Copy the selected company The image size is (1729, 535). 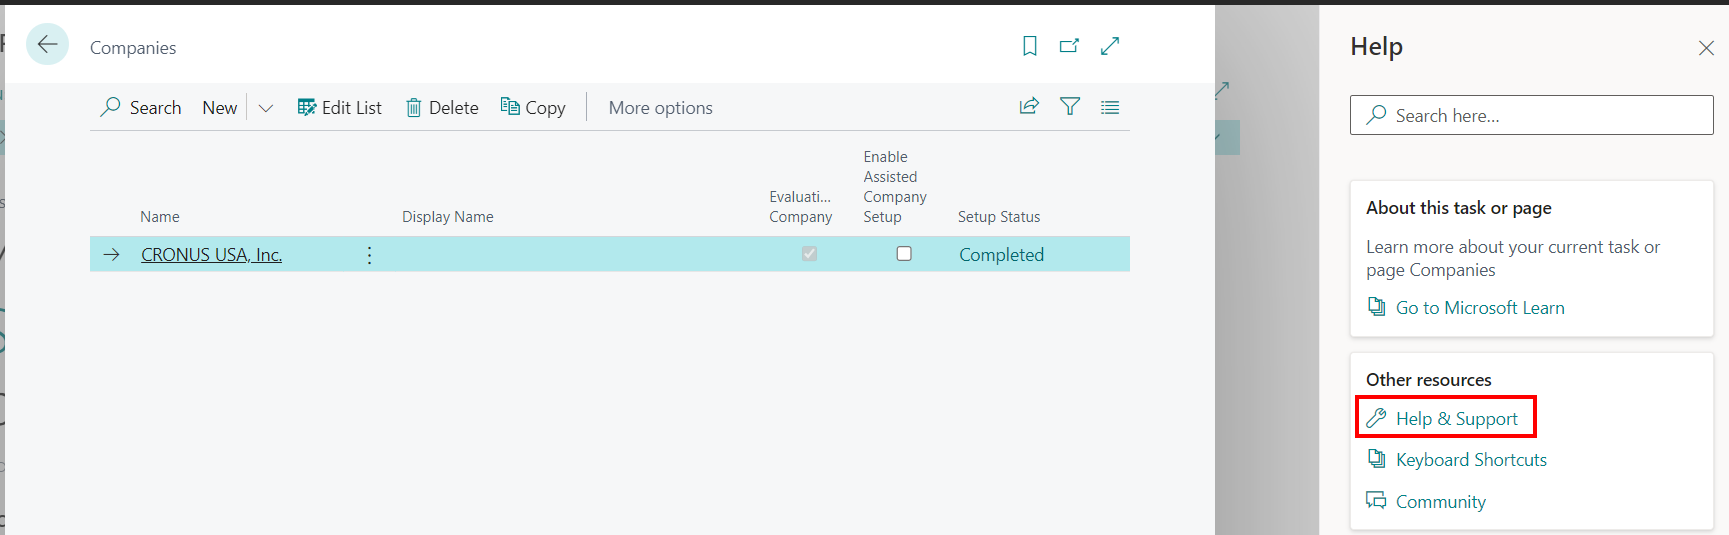click(533, 108)
